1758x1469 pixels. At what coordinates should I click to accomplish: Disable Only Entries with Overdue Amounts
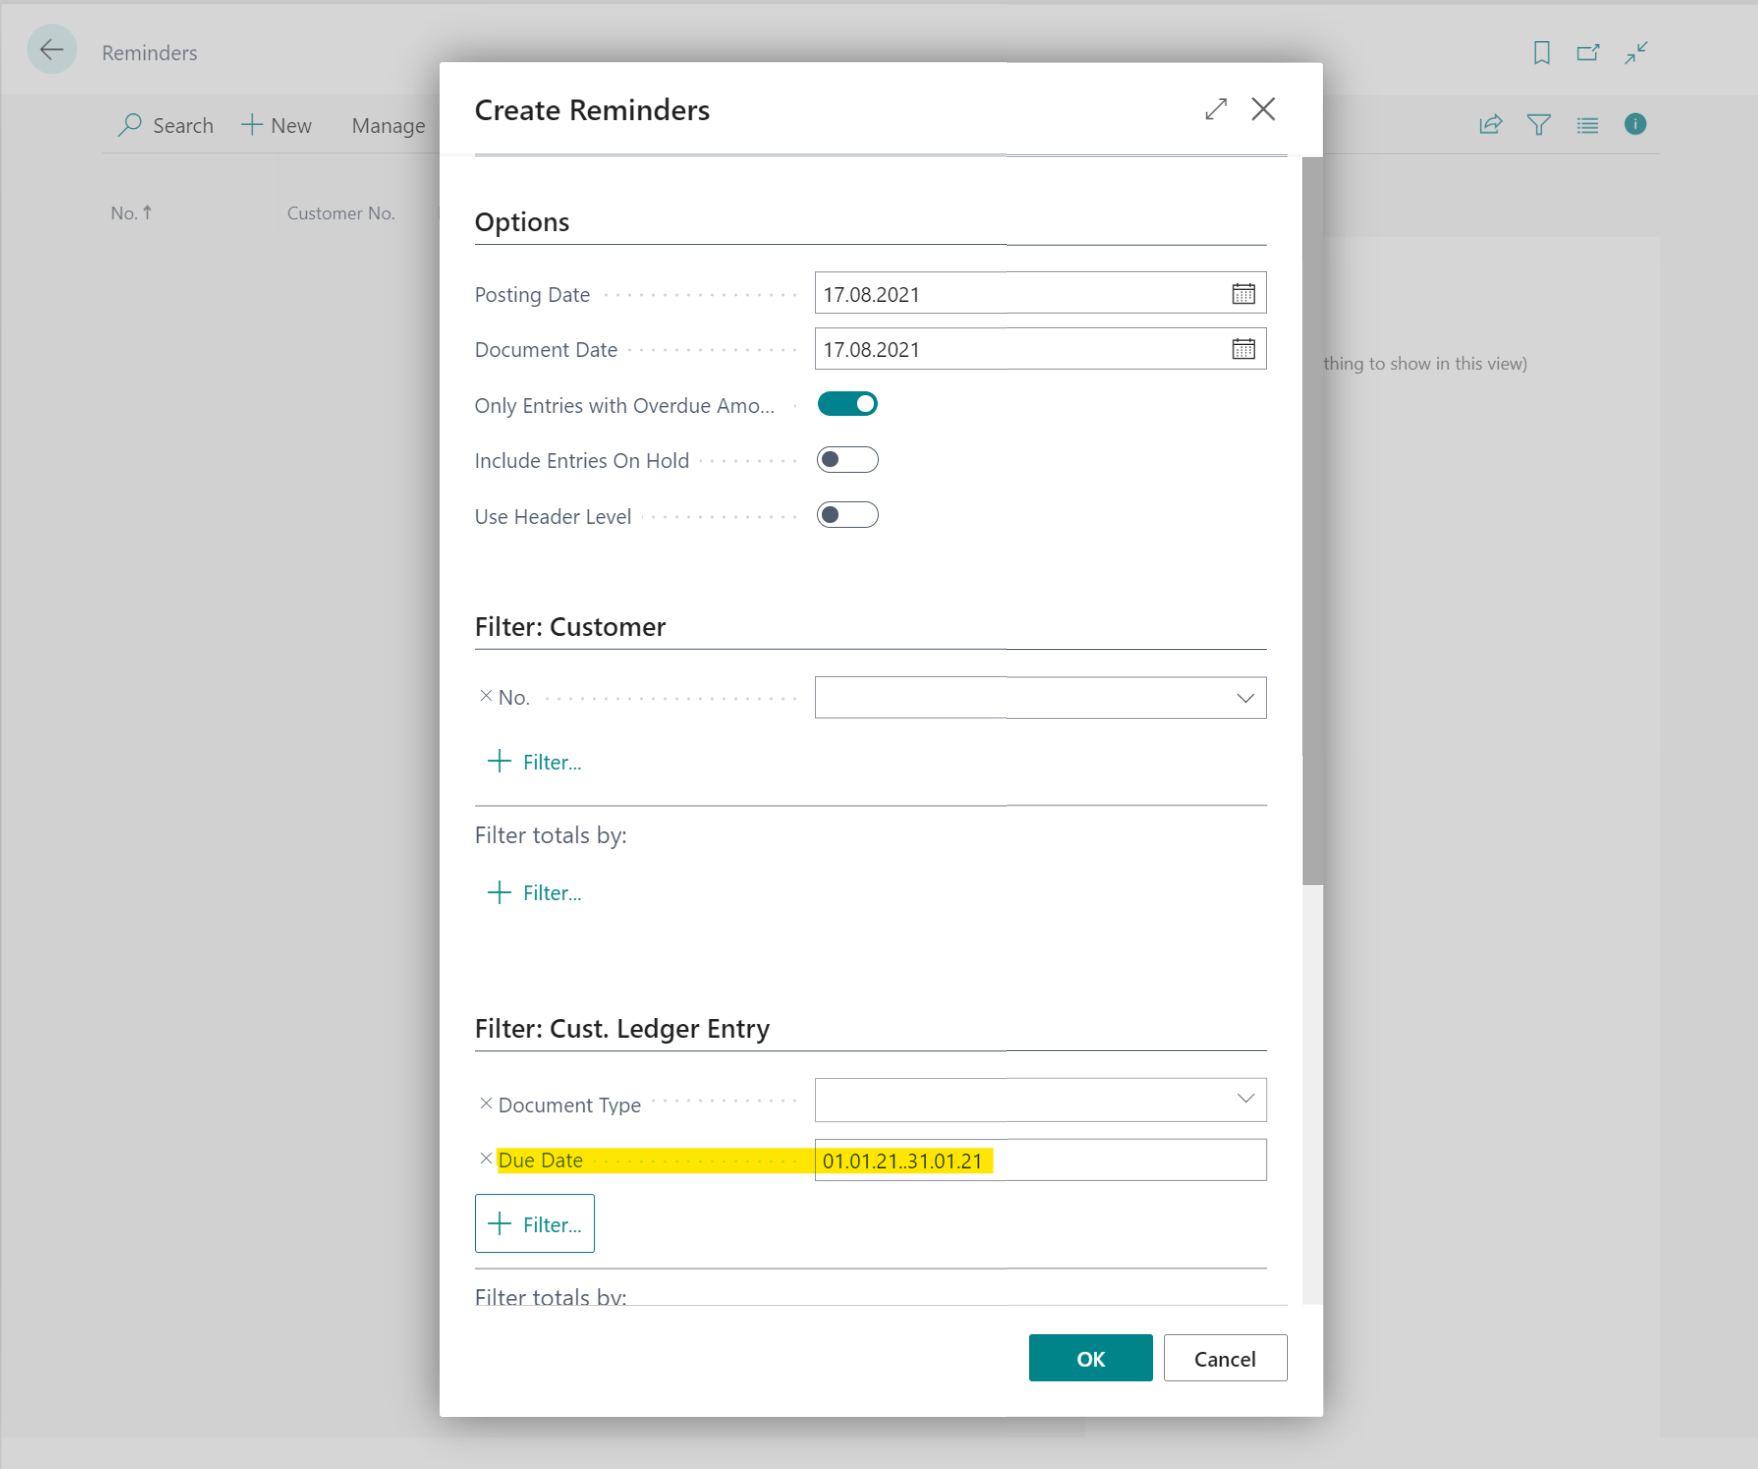coord(847,403)
